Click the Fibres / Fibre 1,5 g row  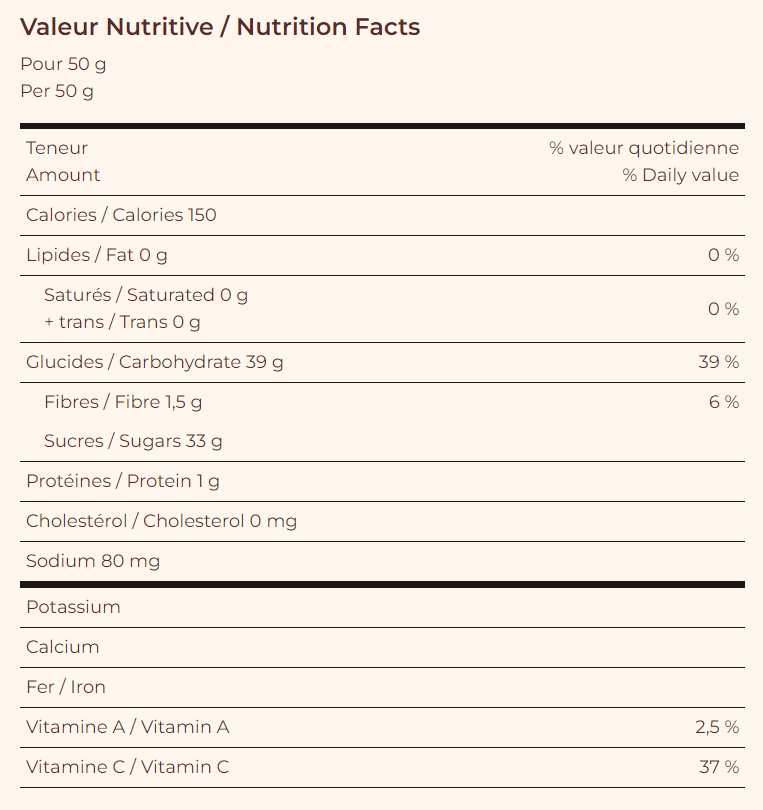[x=123, y=402]
